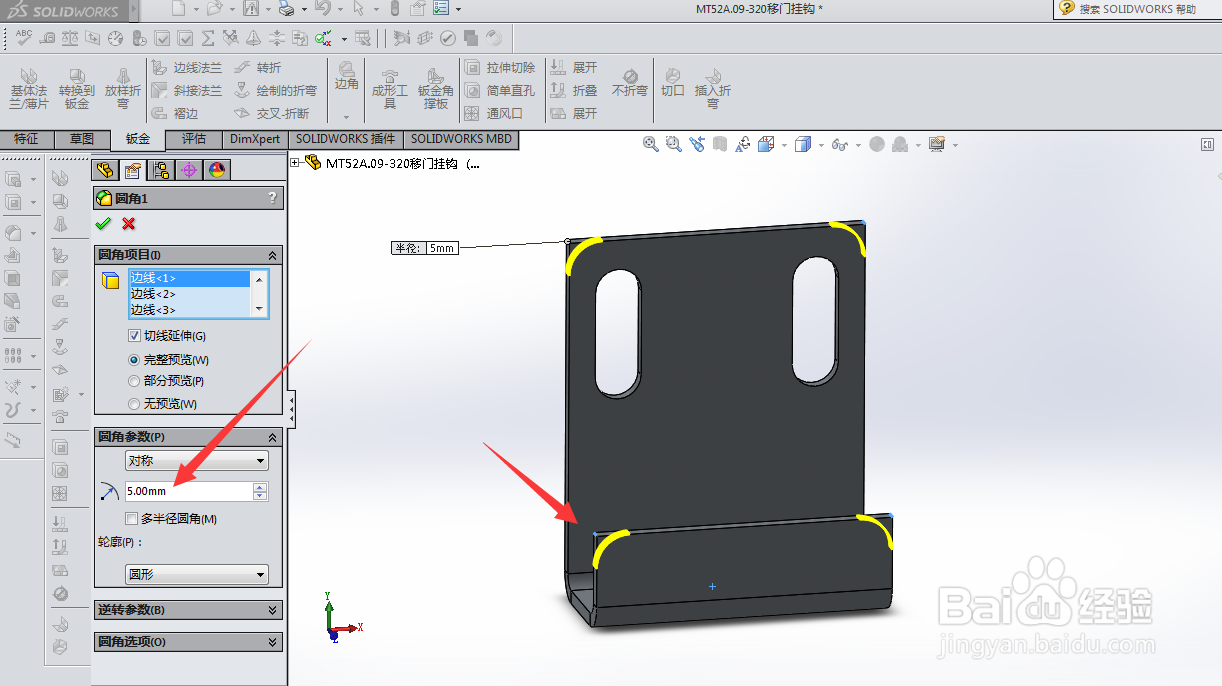Viewport: 1222px width, 686px height.
Task: Switch to SOLIDWORKS 插件 tab
Action: tap(346, 139)
